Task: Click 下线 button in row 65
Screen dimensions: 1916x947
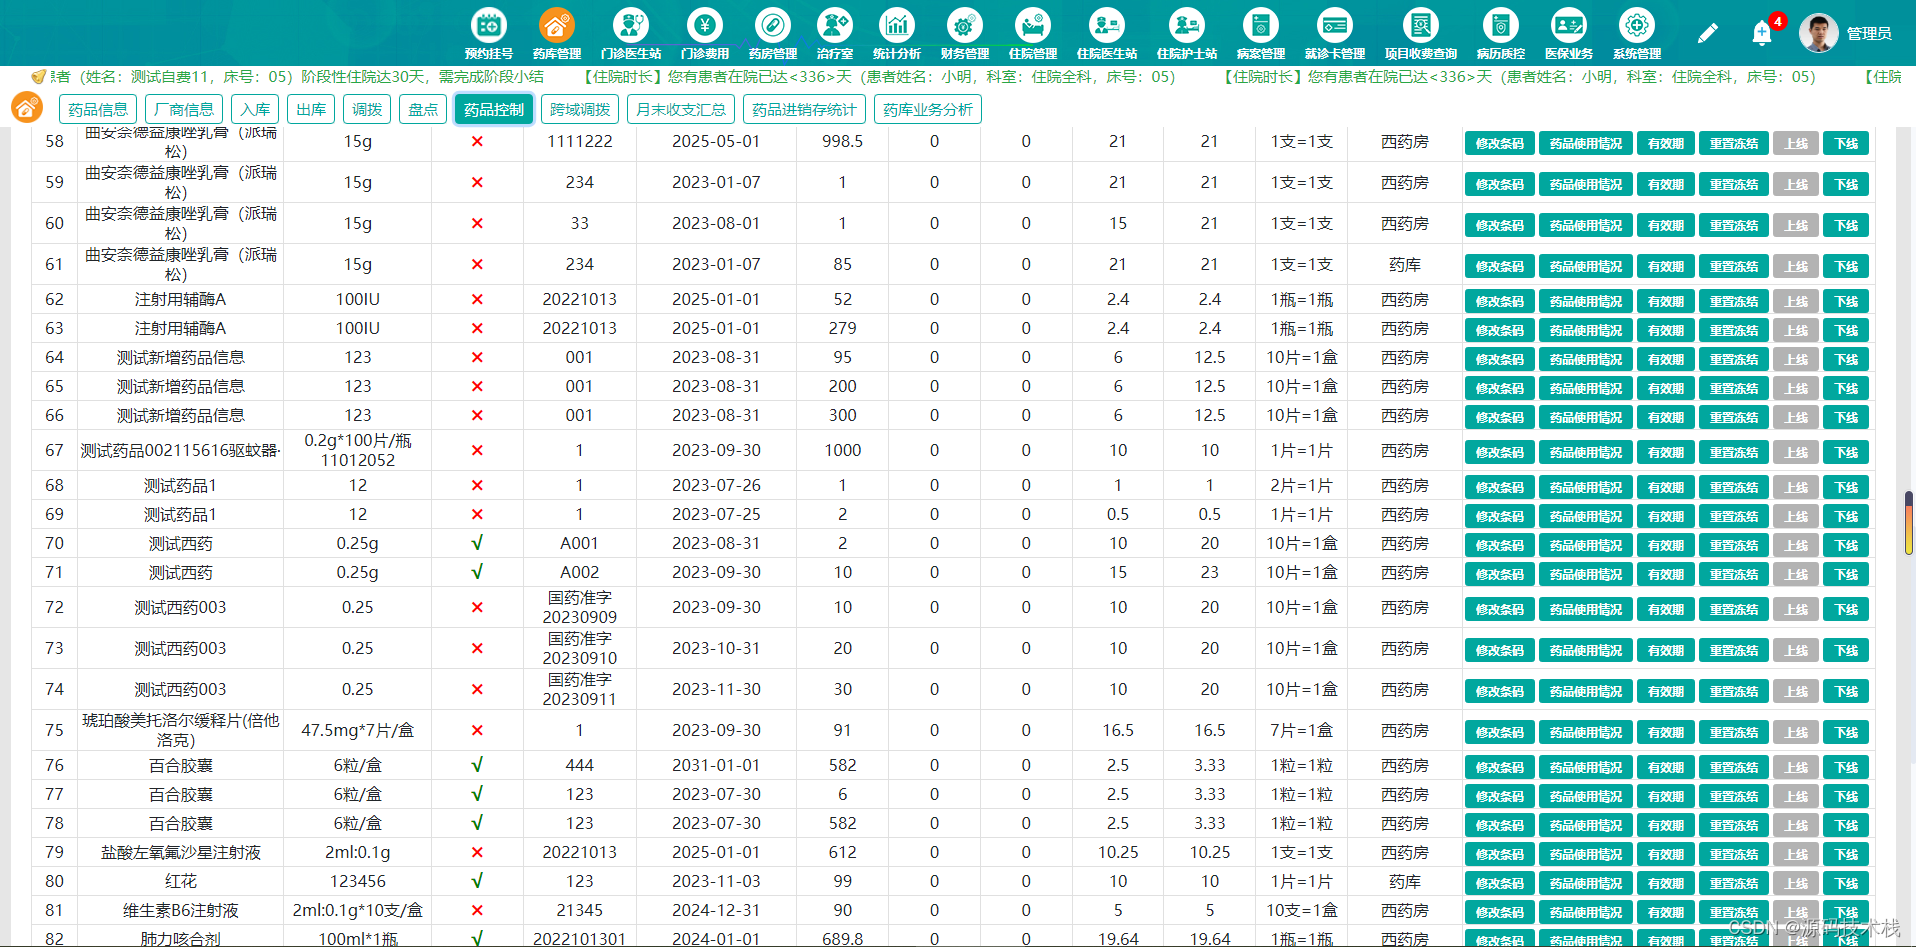Action: click(1846, 388)
